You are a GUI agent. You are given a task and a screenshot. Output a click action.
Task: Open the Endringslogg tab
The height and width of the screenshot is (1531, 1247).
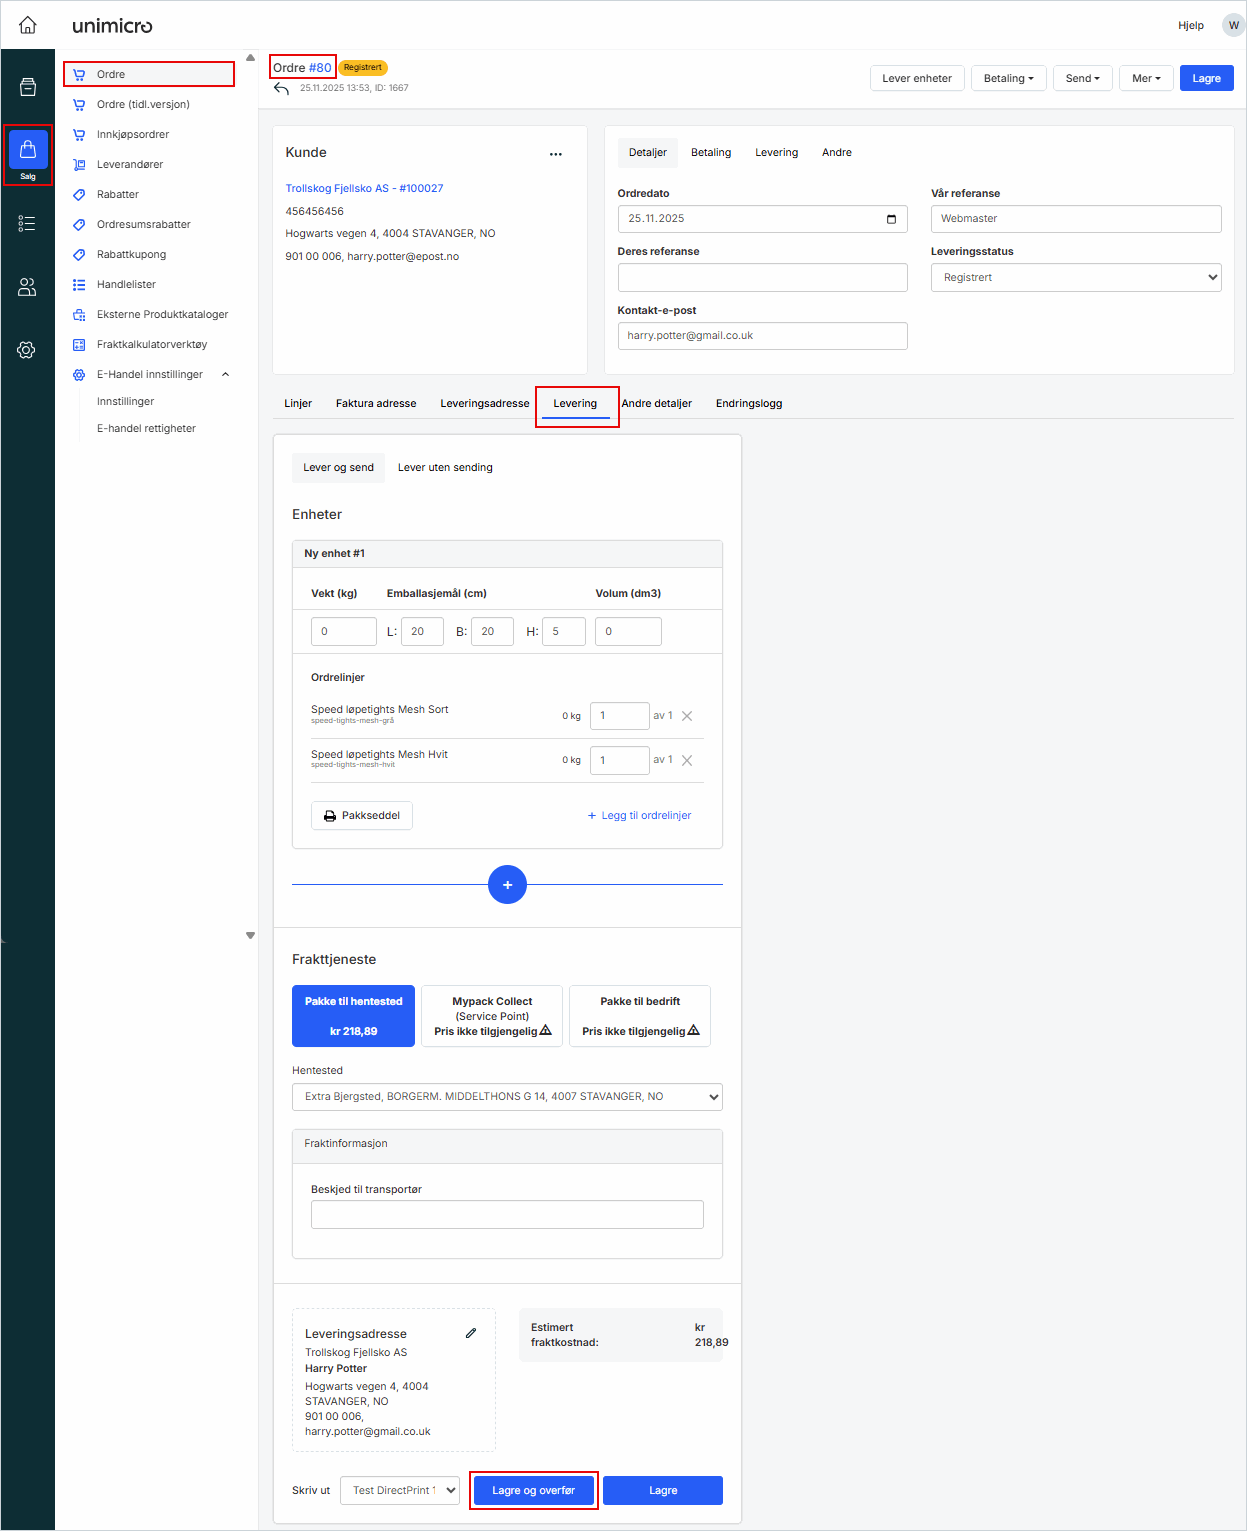(749, 404)
